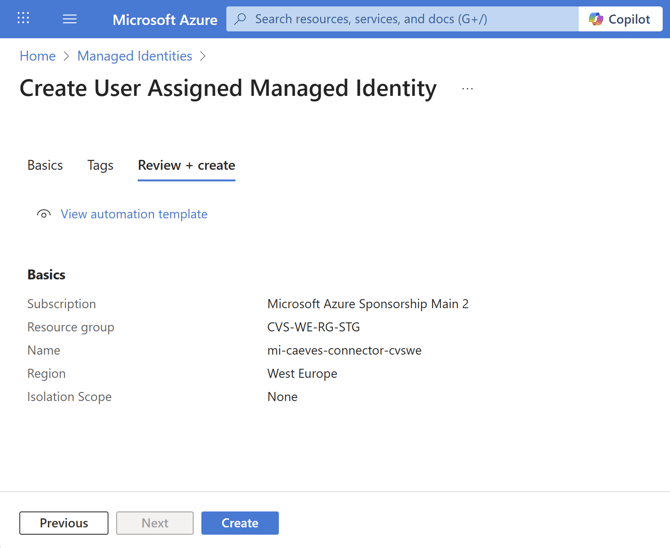Viewport: 670px width, 548px height.
Task: Navigate to Managed Identities breadcrumb
Action: point(134,56)
